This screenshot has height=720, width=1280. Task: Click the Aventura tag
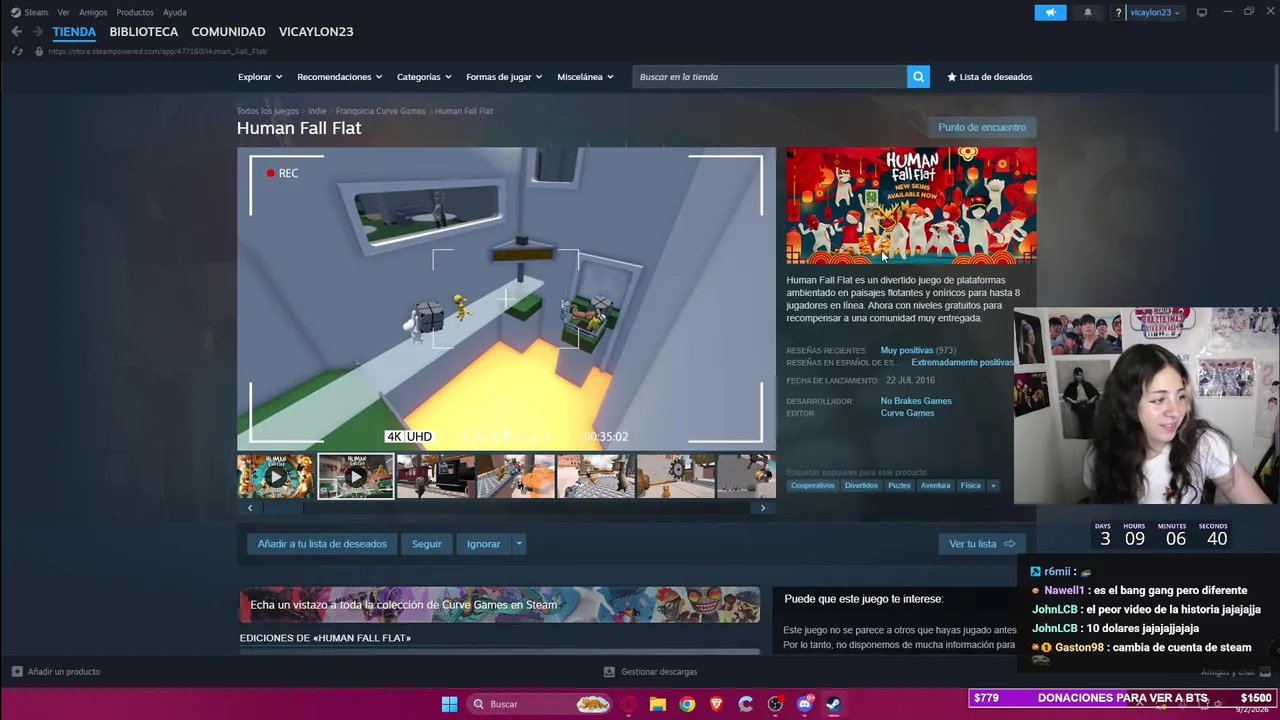[935, 485]
